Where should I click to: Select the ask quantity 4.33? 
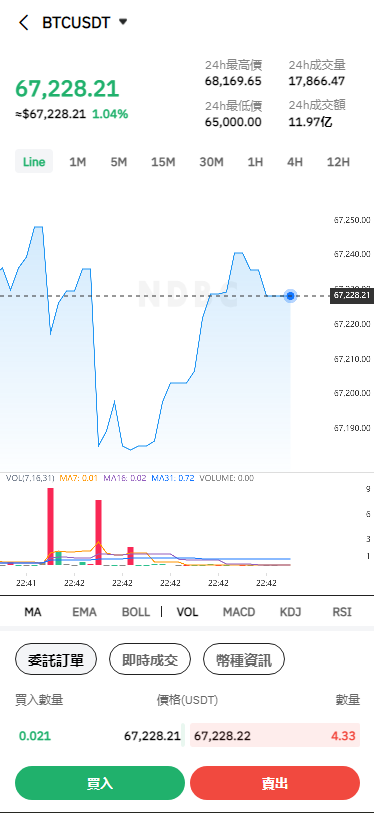pos(344,736)
